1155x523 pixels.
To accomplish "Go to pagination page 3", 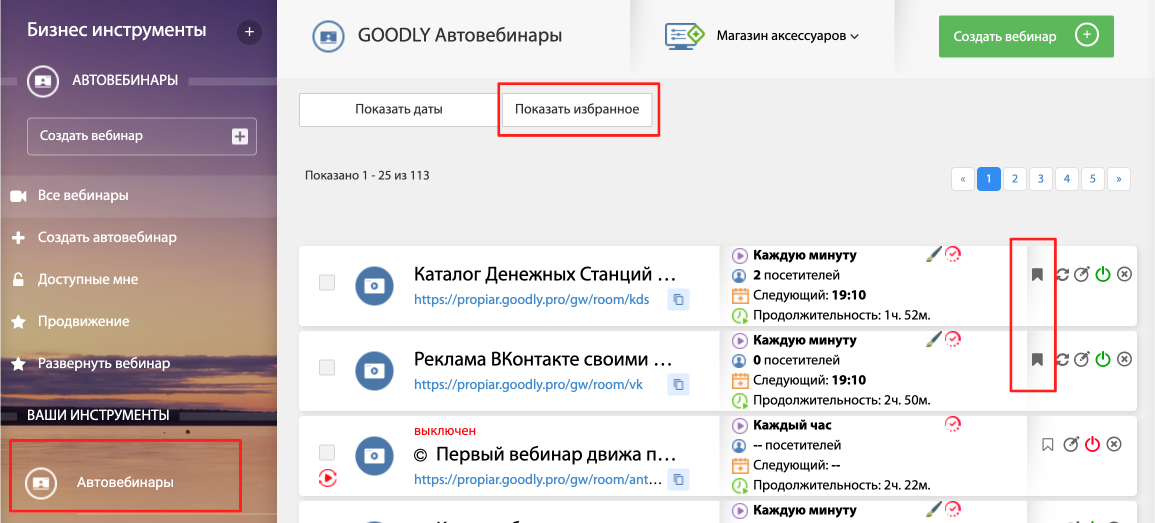I will click(1040, 179).
